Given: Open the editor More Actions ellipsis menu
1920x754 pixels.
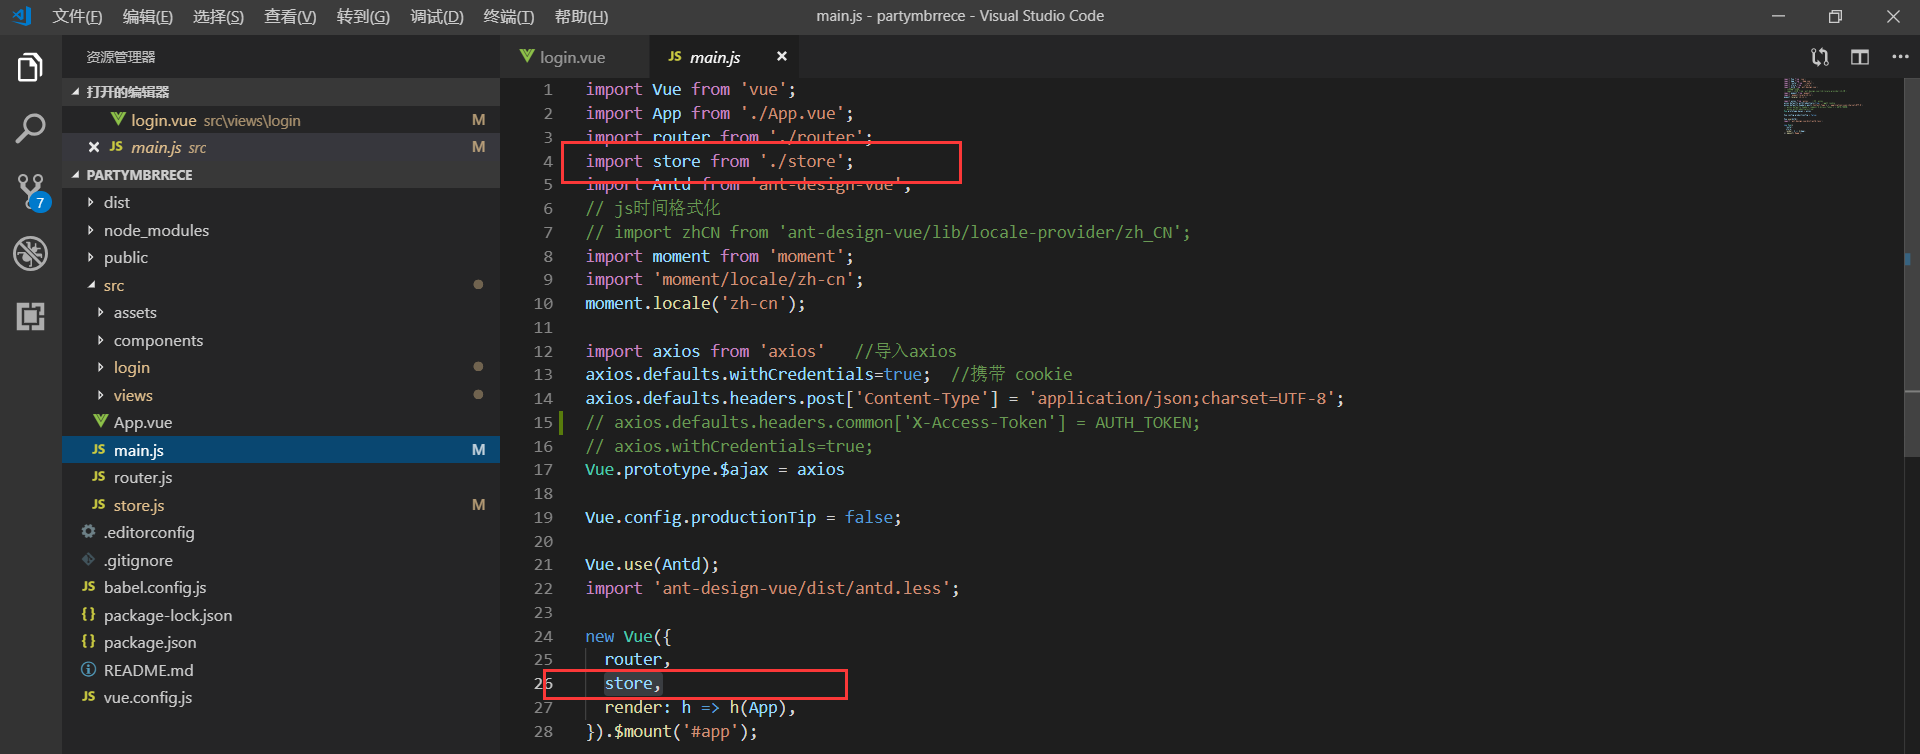Looking at the screenshot, I should tap(1900, 57).
